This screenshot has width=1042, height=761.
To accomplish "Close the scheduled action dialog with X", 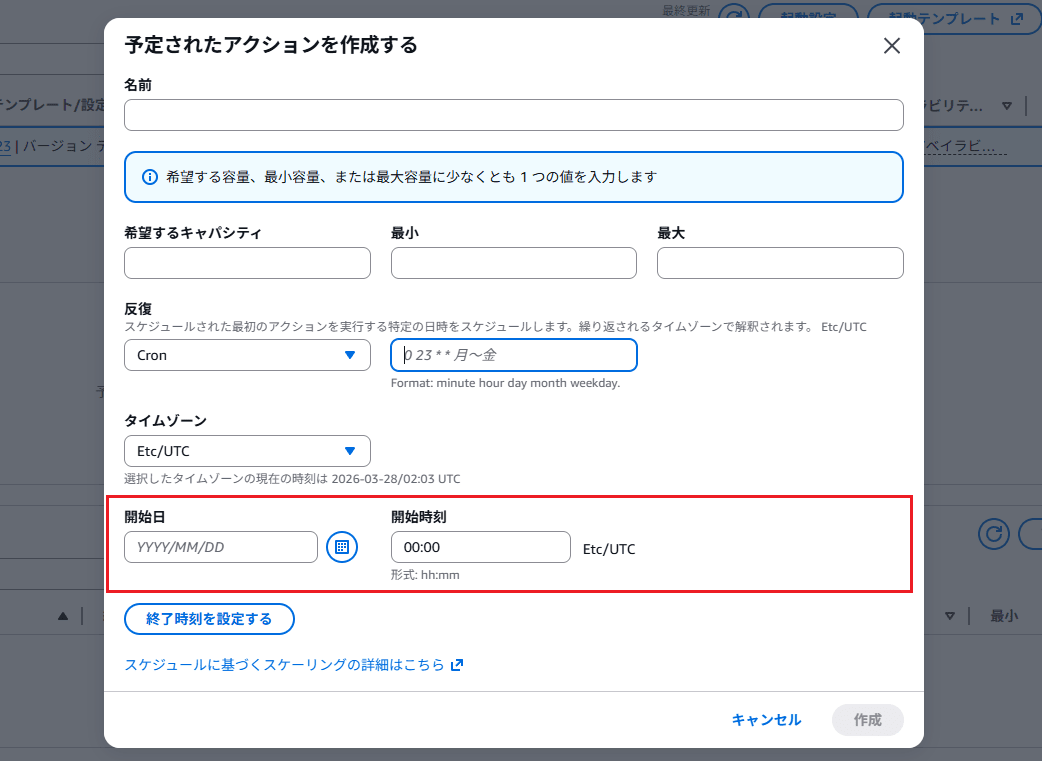I will (892, 45).
